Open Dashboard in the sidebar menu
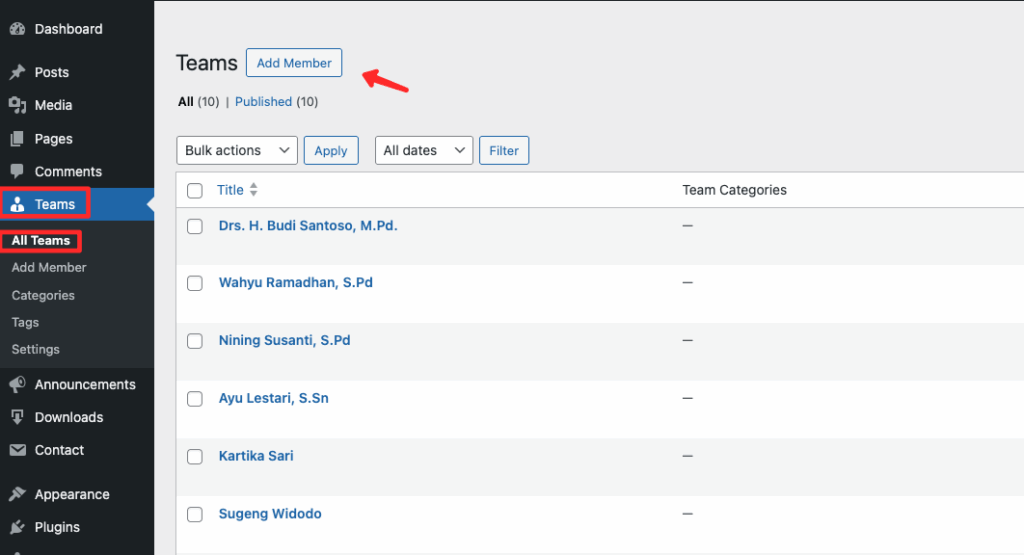The image size is (1024, 555). (69, 29)
